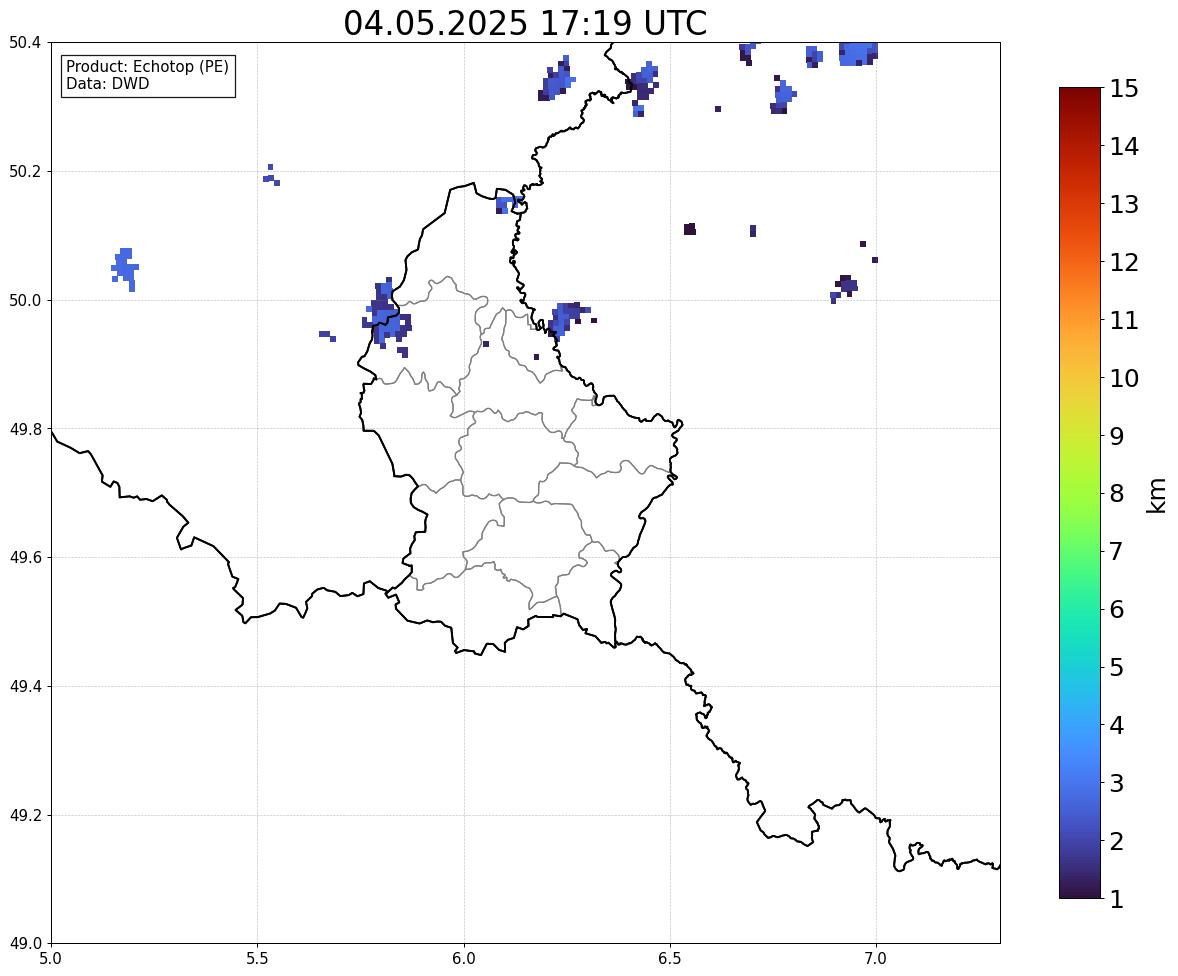Click the colorbar tick label 3
Screen dimensions: 1178x976
(x=1117, y=783)
